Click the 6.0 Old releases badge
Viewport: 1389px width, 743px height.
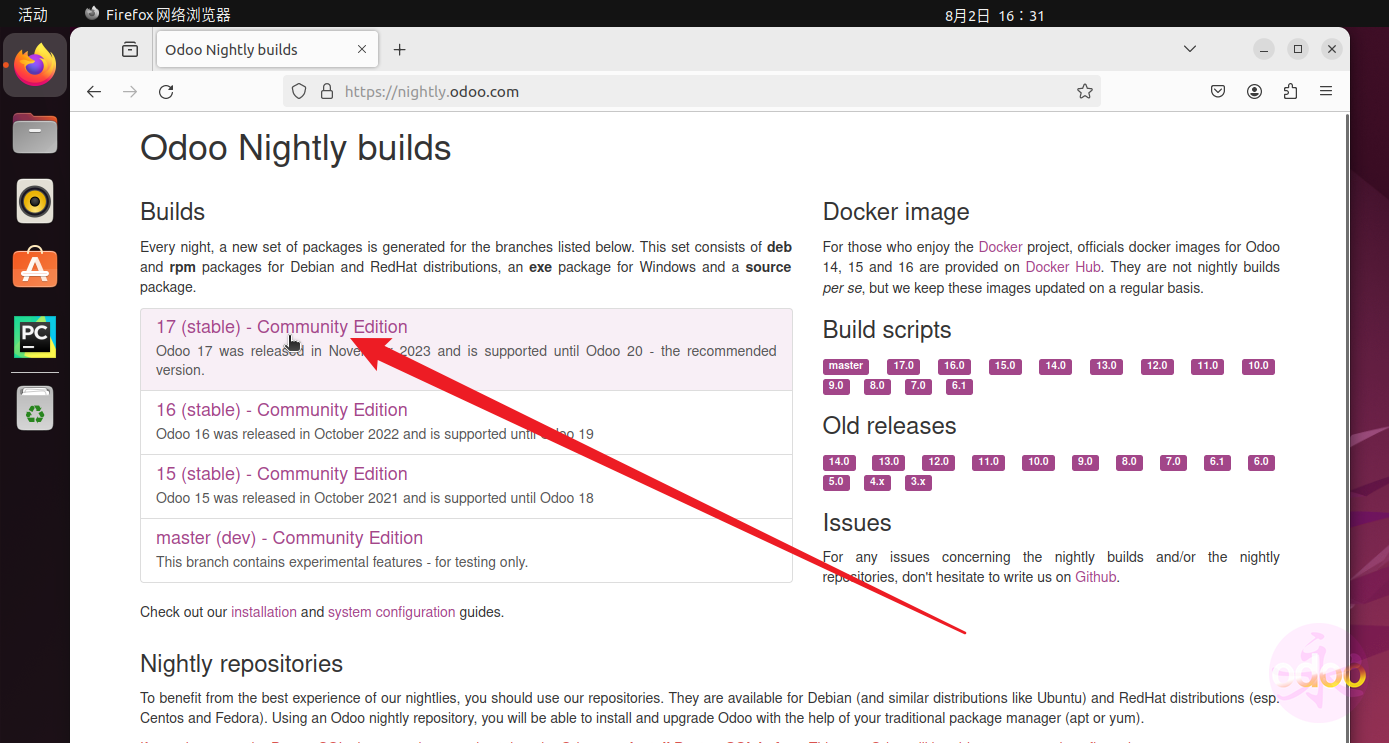[x=1261, y=462]
